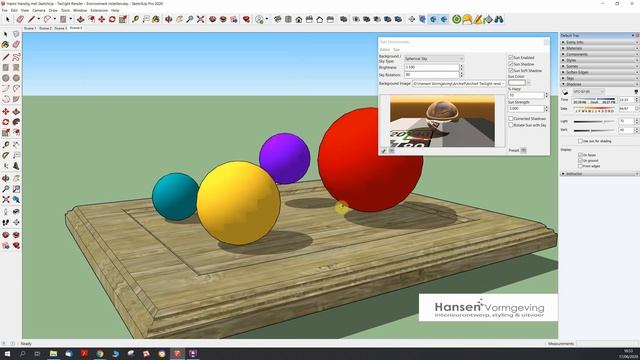
Task: Click the environment preview thumbnail
Action: coord(442,121)
